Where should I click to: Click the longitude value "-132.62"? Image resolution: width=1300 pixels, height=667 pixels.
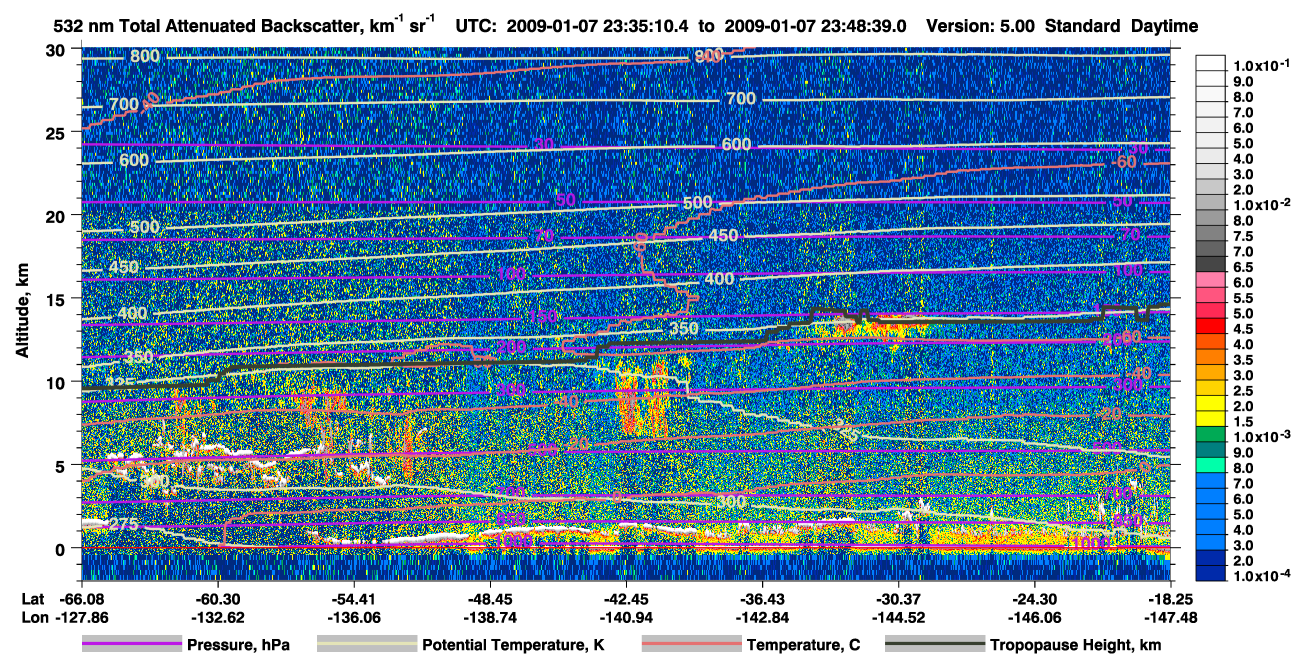(217, 618)
